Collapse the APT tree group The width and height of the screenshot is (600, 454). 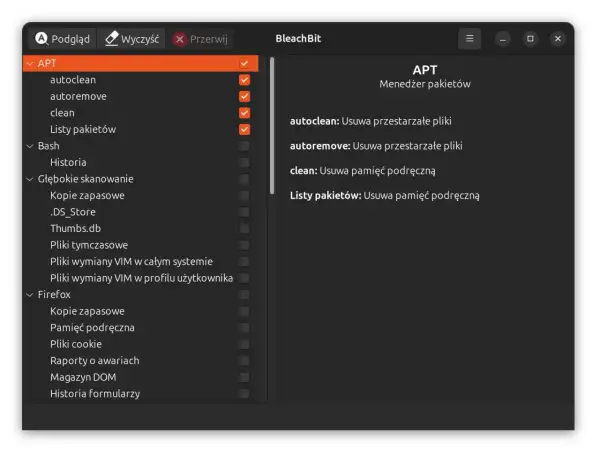coord(30,64)
